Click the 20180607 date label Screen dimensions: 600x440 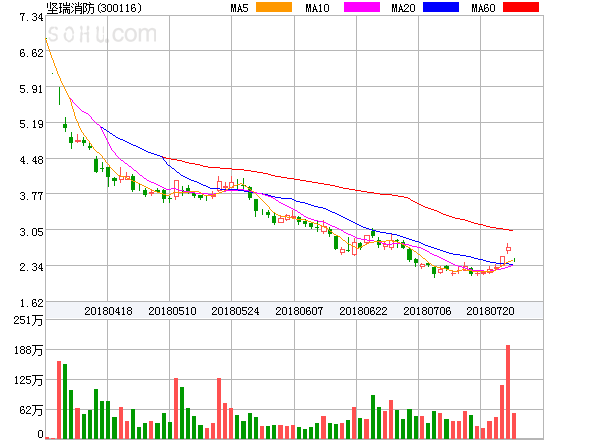coord(299,311)
